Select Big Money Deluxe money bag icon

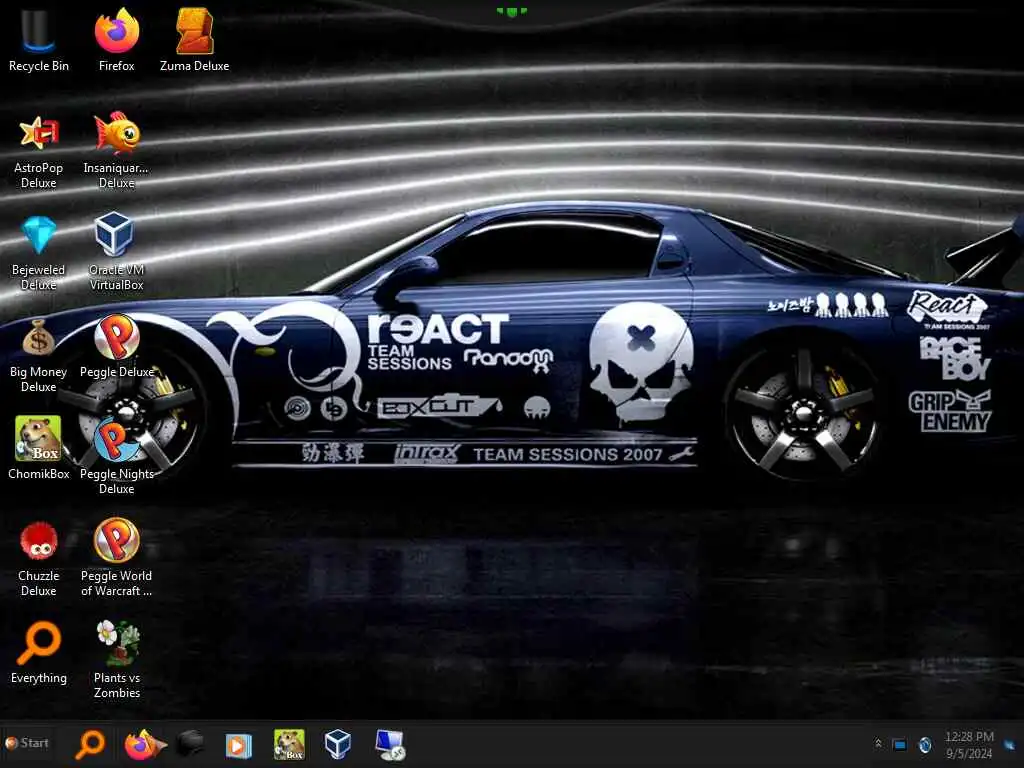click(38, 355)
